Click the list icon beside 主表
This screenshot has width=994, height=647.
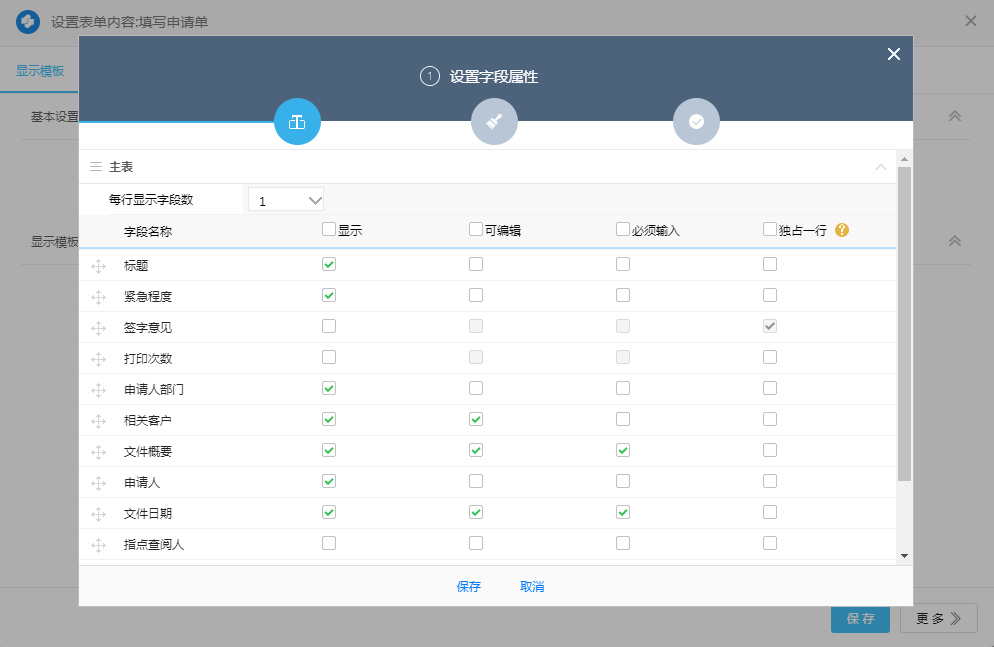(96, 167)
